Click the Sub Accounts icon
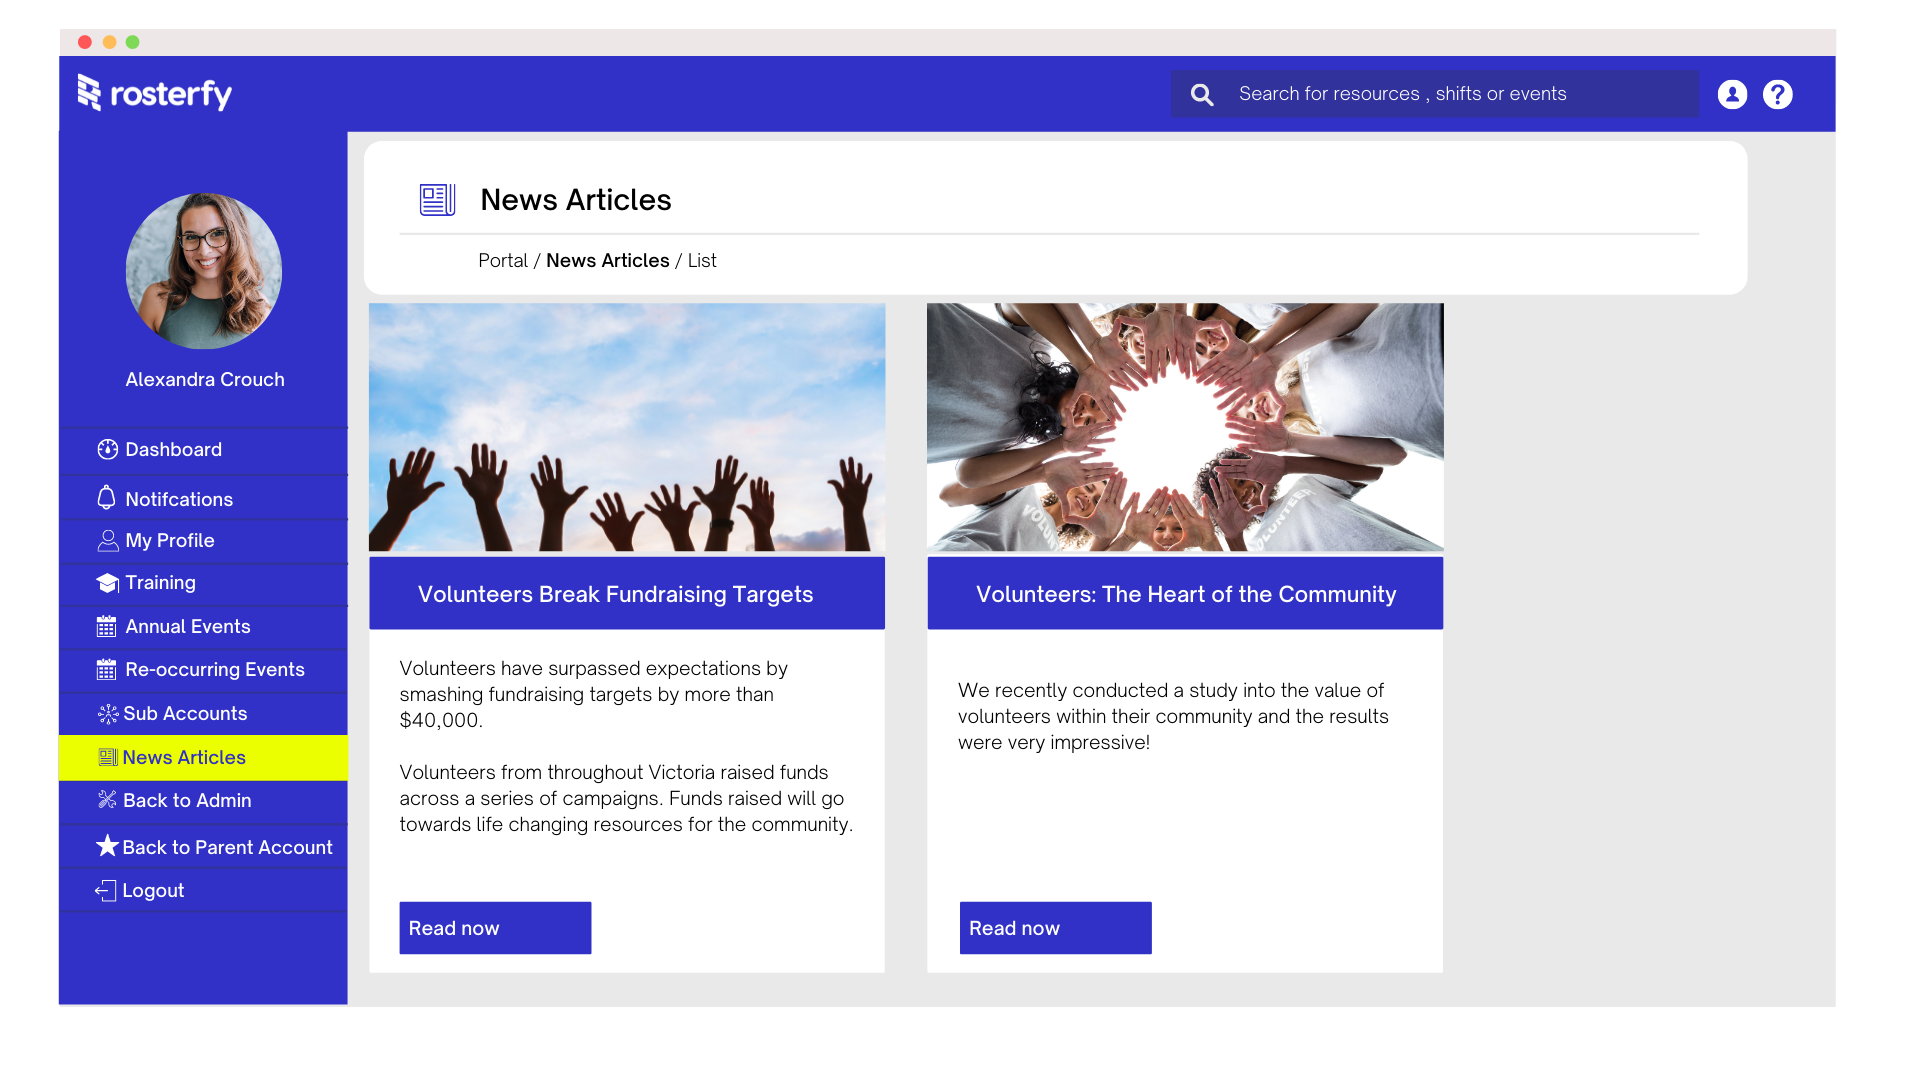Image resolution: width=1920 pixels, height=1080 pixels. point(108,714)
